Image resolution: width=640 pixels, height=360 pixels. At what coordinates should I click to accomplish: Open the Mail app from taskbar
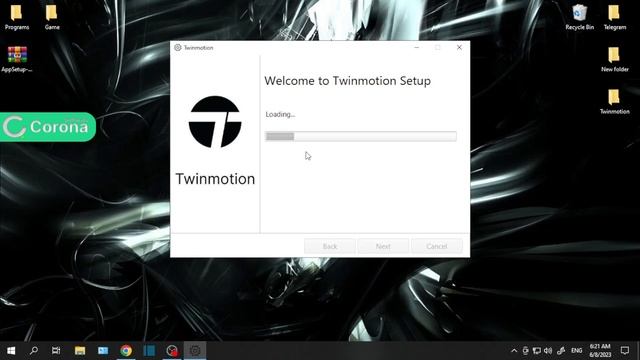[103, 351]
